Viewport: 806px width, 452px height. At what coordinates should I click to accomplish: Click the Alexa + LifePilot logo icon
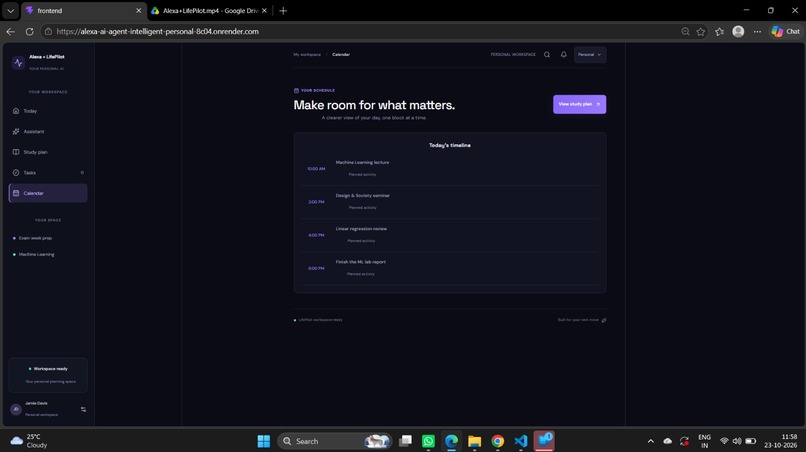(18, 63)
